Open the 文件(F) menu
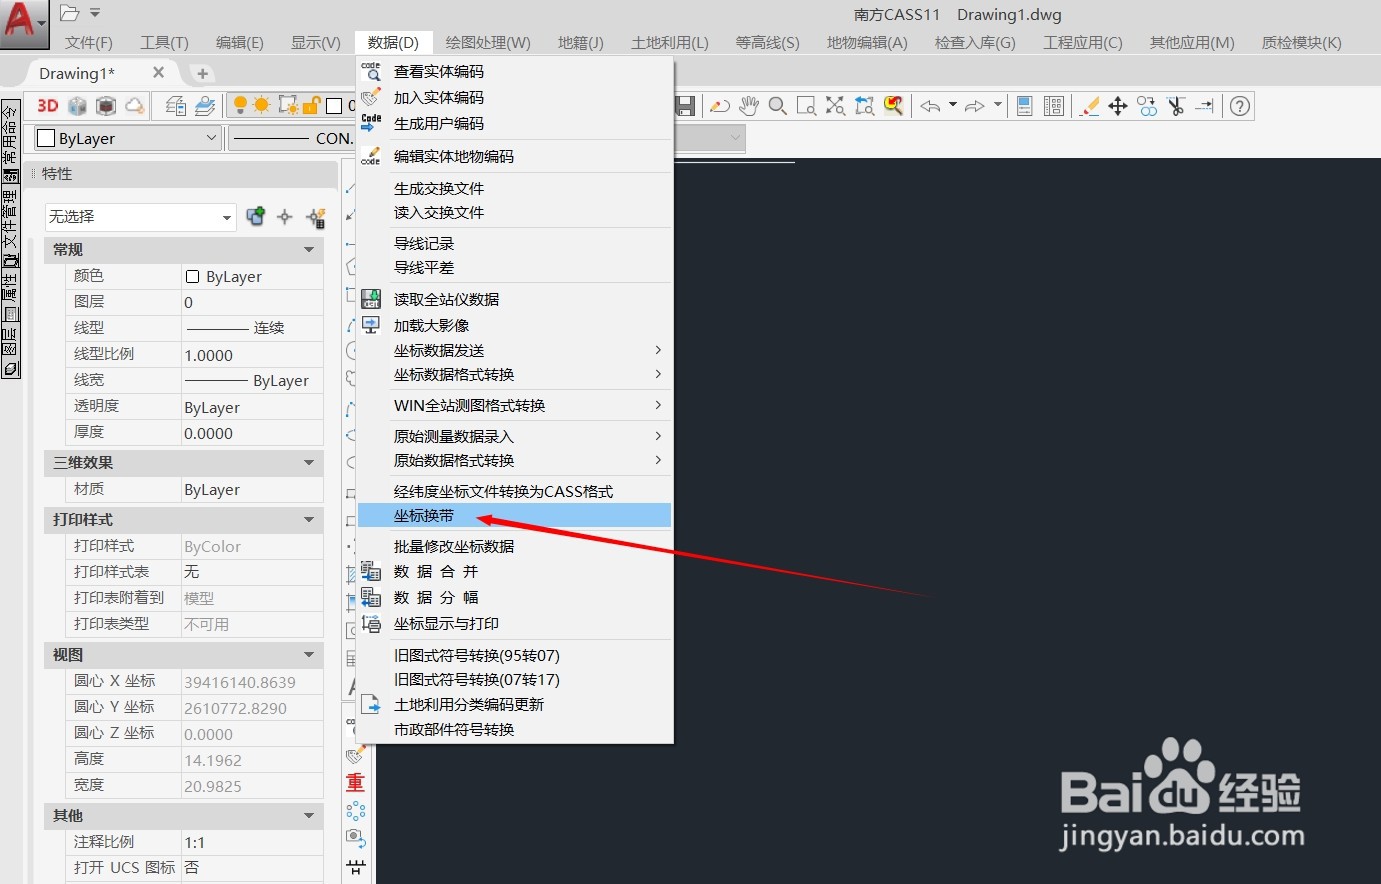Screen dimensions: 1381x884 coord(89,42)
